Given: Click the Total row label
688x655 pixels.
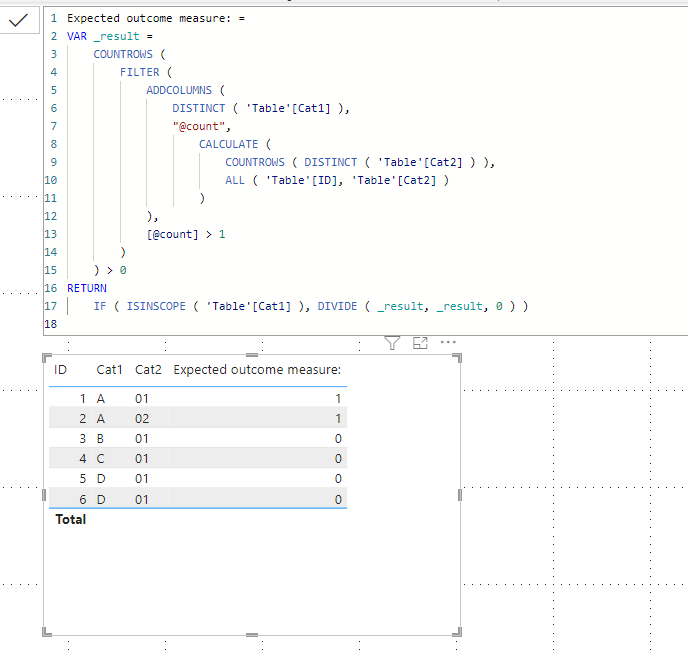Looking at the screenshot, I should pos(70,519).
